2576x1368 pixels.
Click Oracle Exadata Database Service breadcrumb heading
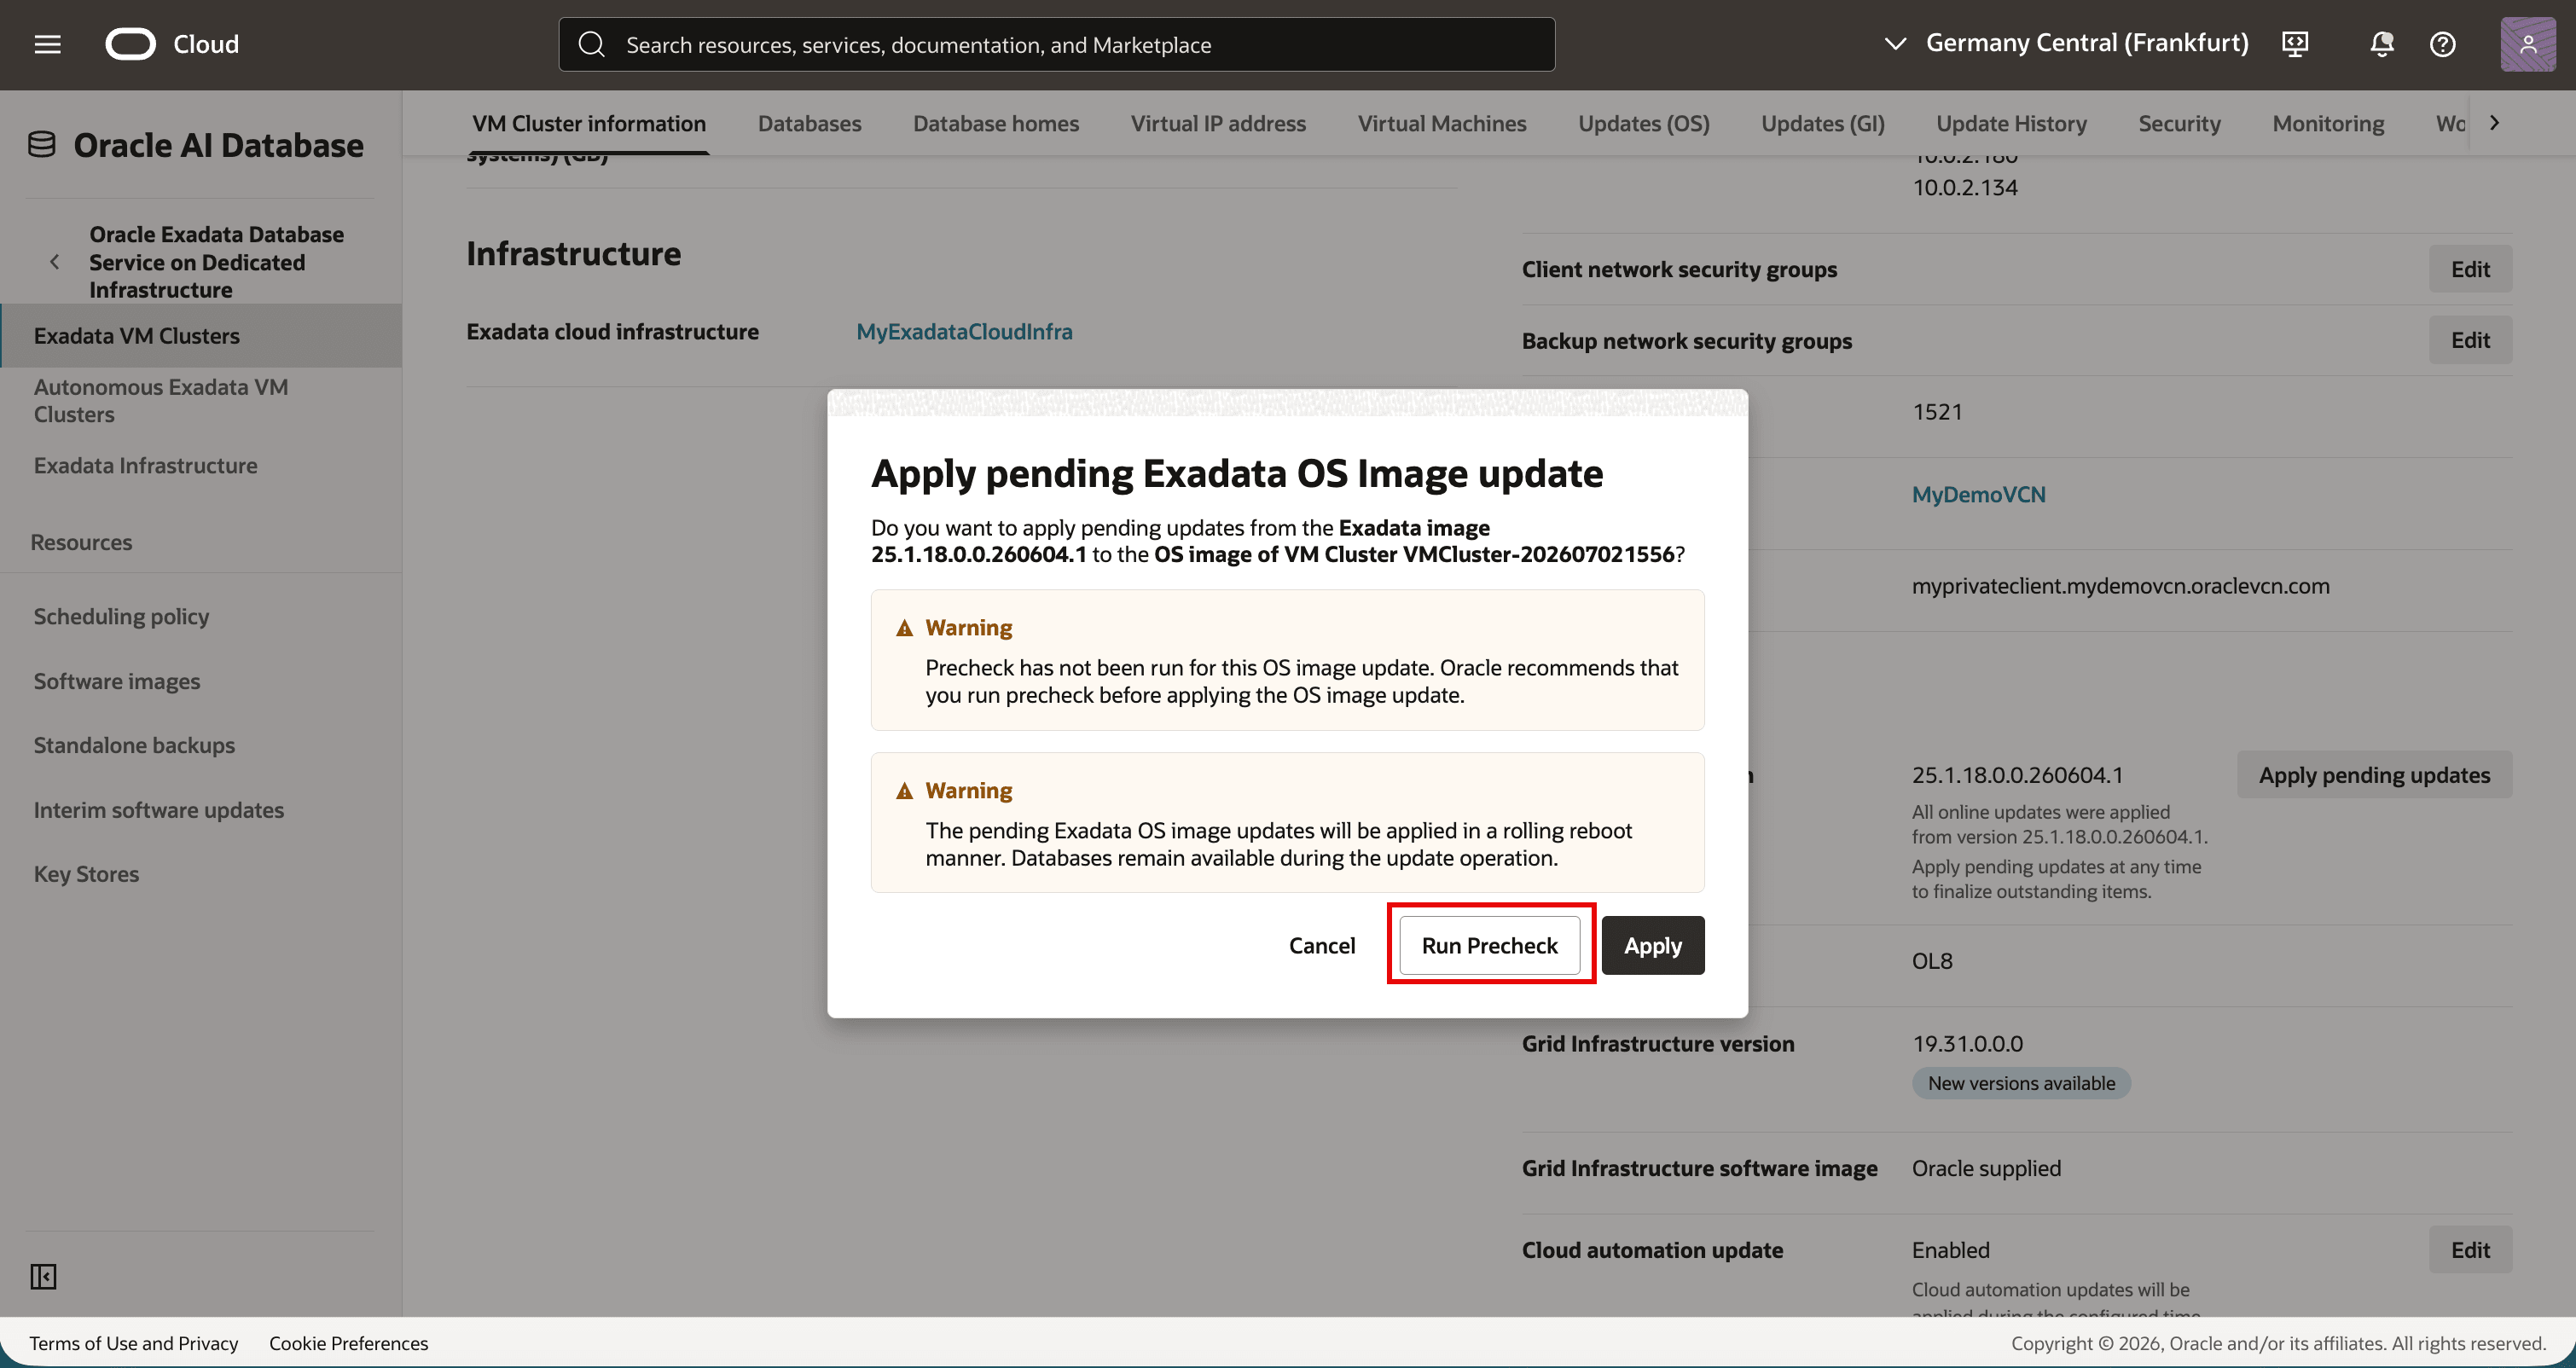coord(216,262)
